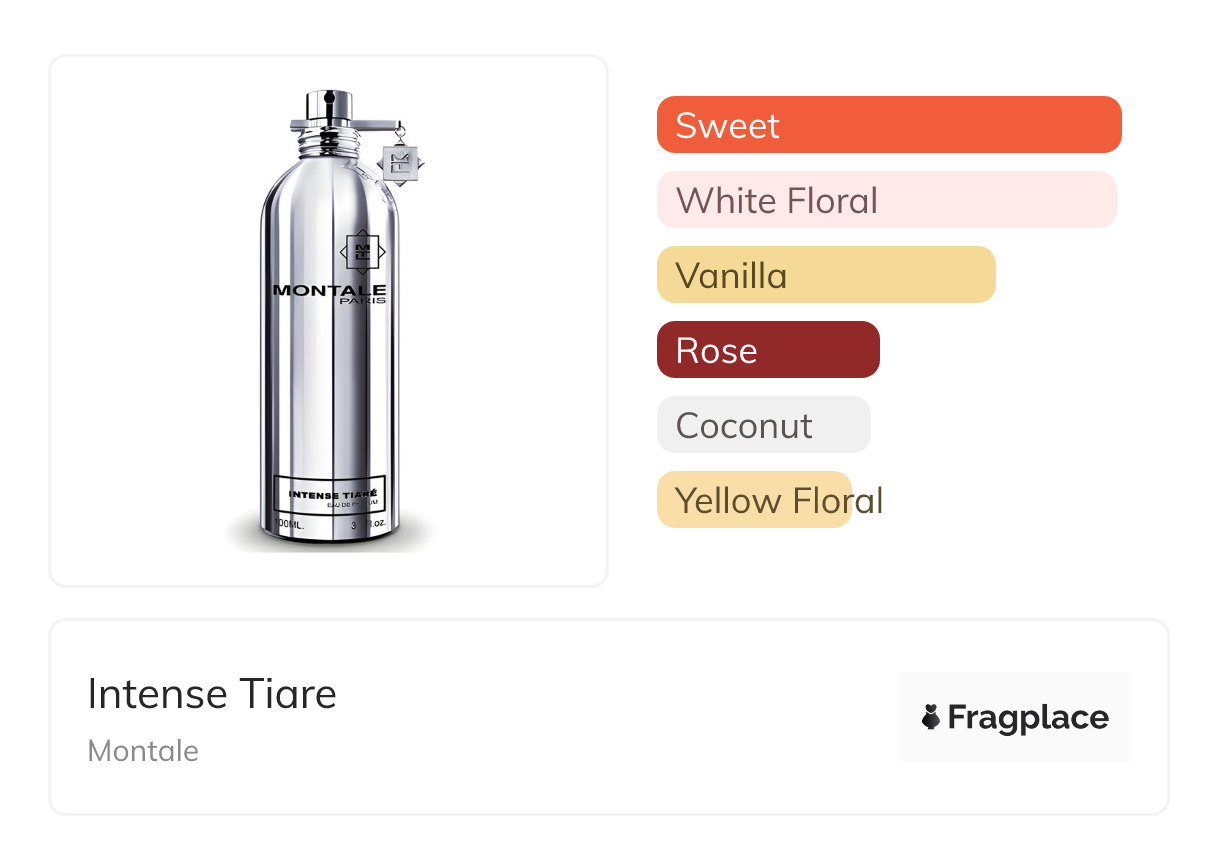Click the 100ML marking on the bottle
Image resolution: width=1218 pixels, height=864 pixels.
tap(290, 525)
